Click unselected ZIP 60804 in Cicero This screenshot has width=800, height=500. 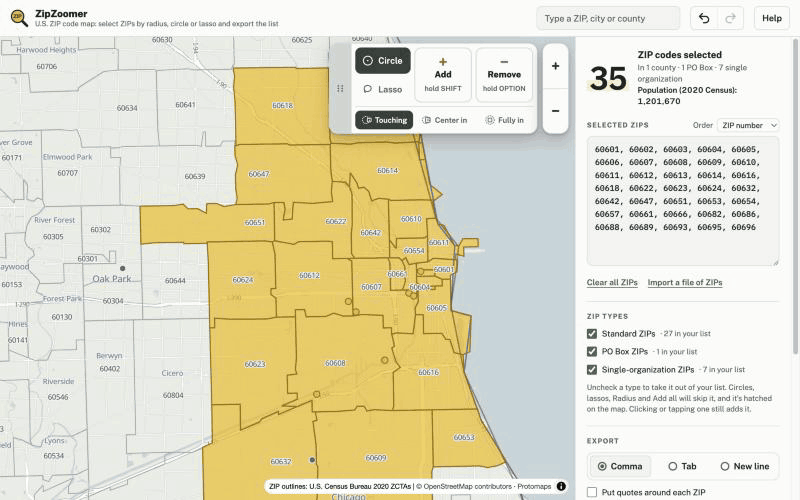pos(173,395)
